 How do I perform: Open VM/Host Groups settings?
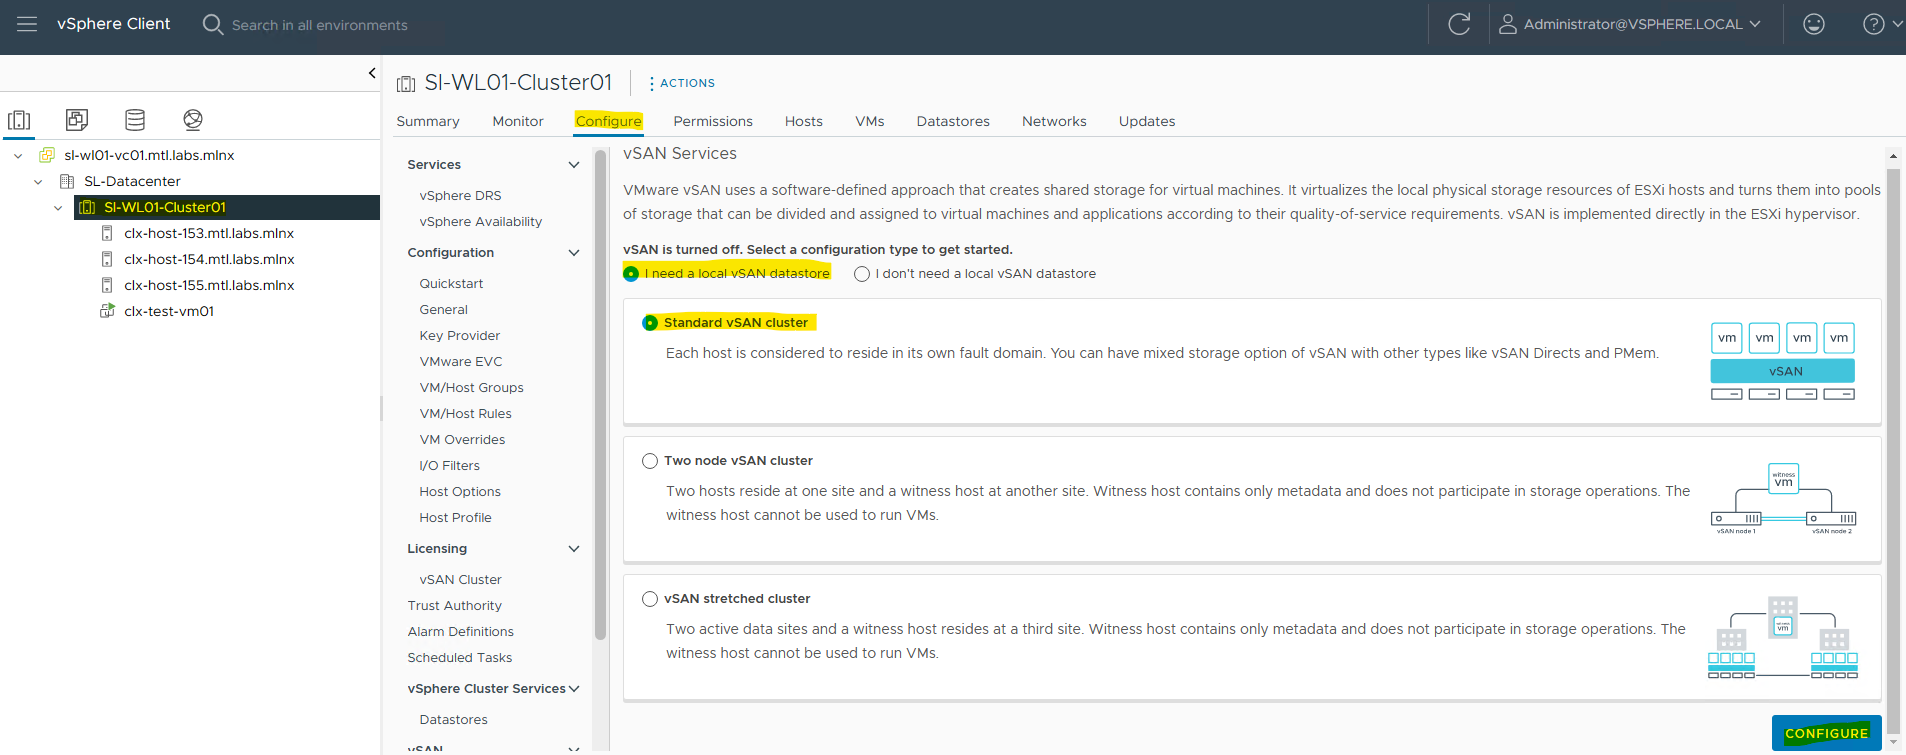pyautogui.click(x=471, y=388)
